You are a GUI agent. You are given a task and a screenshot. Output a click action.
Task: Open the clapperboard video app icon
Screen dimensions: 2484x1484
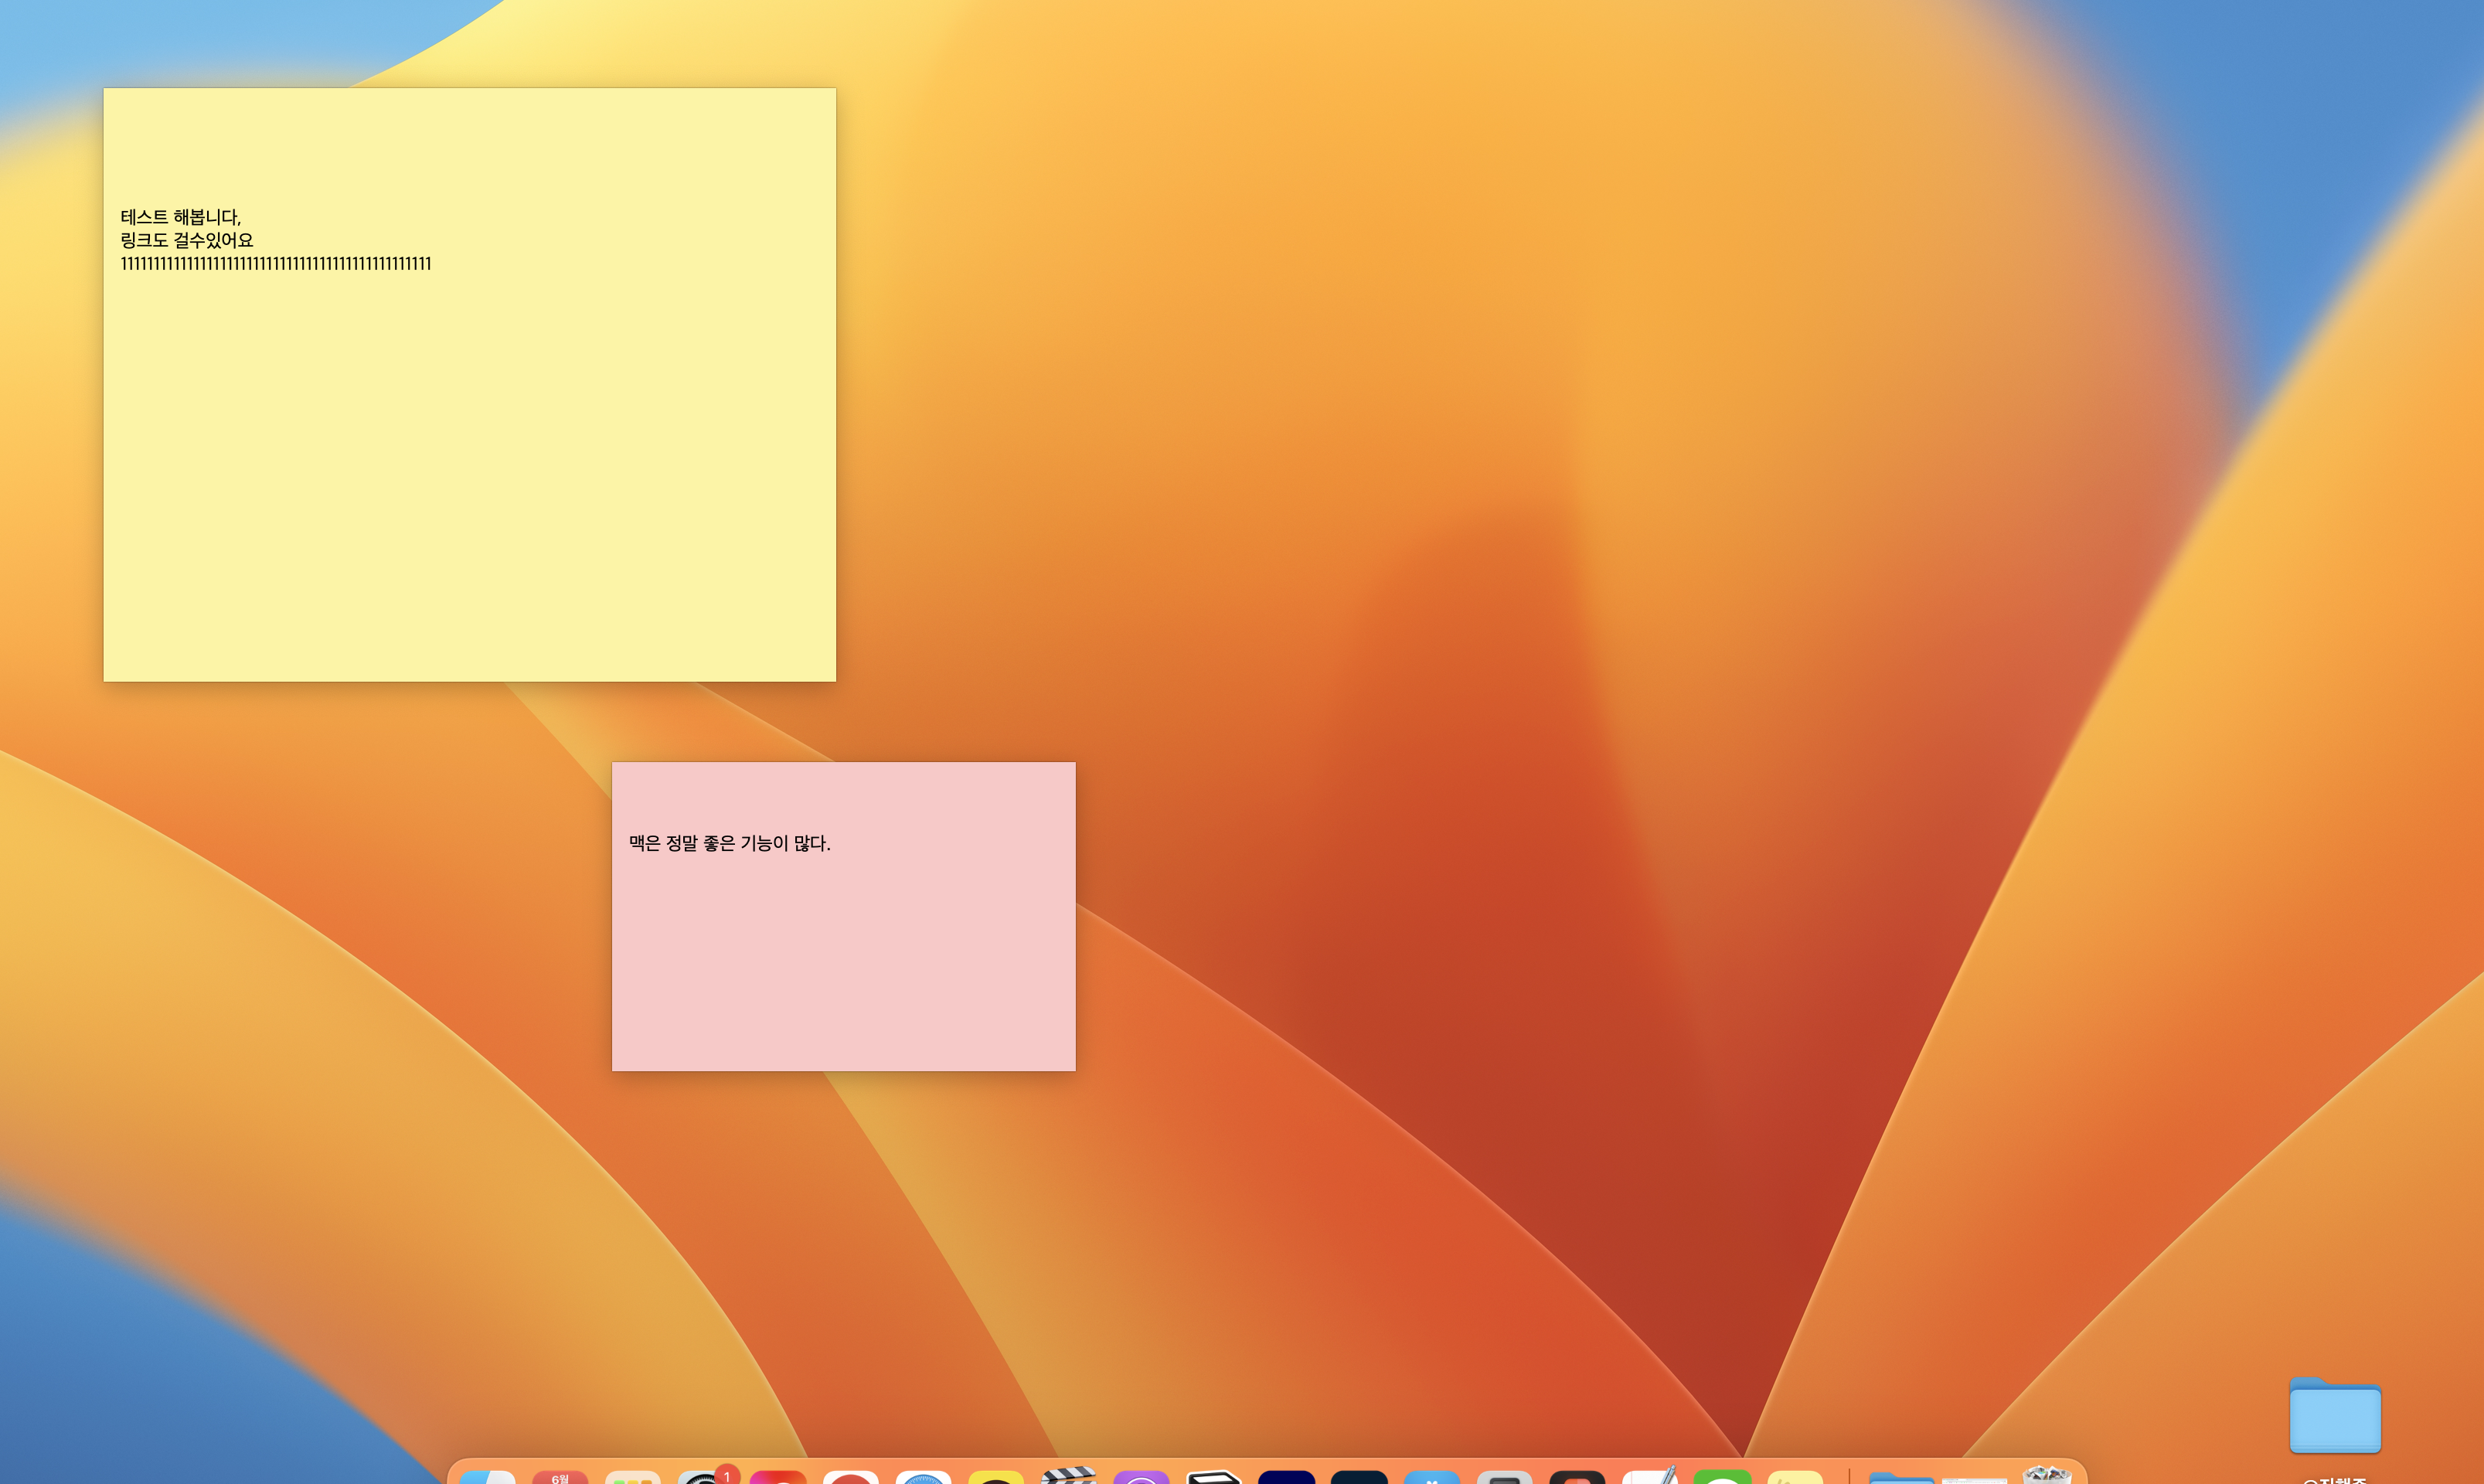point(1068,1476)
